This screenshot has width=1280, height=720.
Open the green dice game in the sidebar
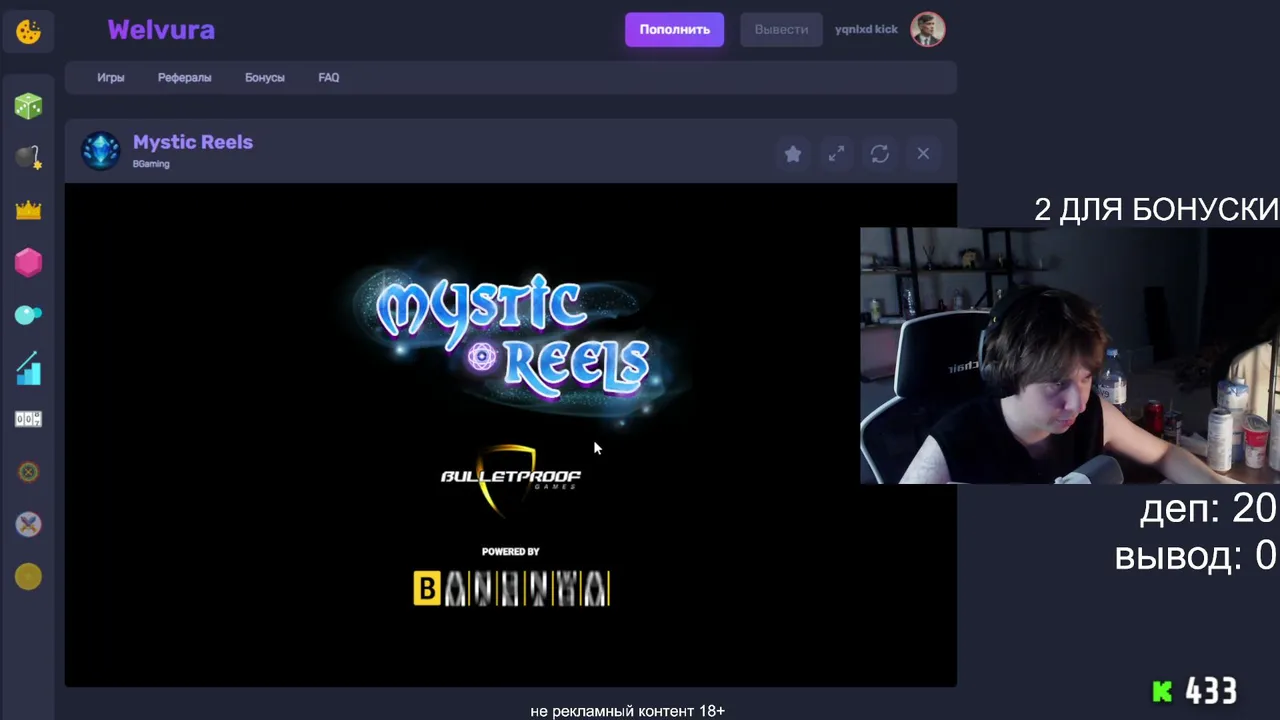(x=28, y=106)
